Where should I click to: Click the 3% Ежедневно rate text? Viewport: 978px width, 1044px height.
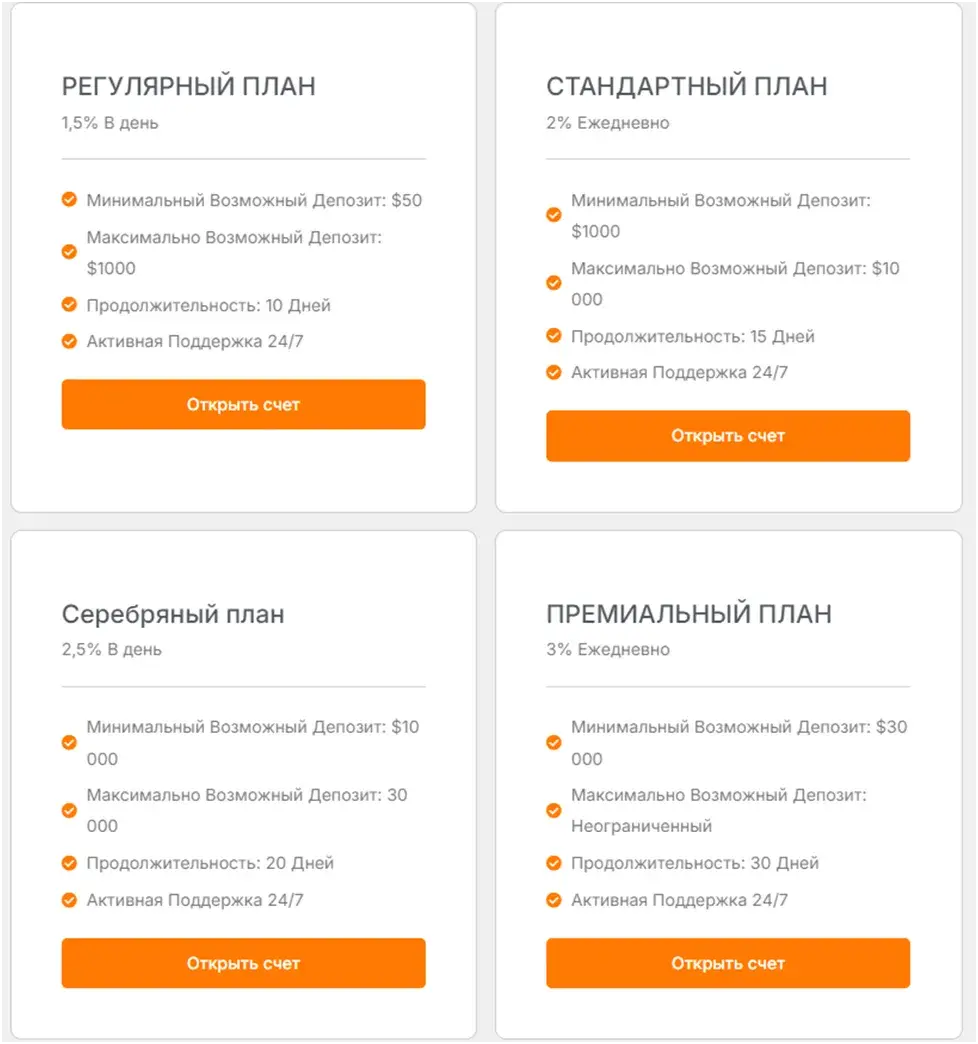point(609,650)
